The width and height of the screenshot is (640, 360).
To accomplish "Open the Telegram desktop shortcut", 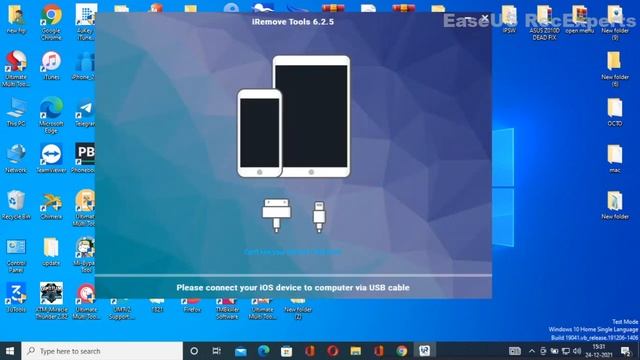I will click(x=85, y=112).
